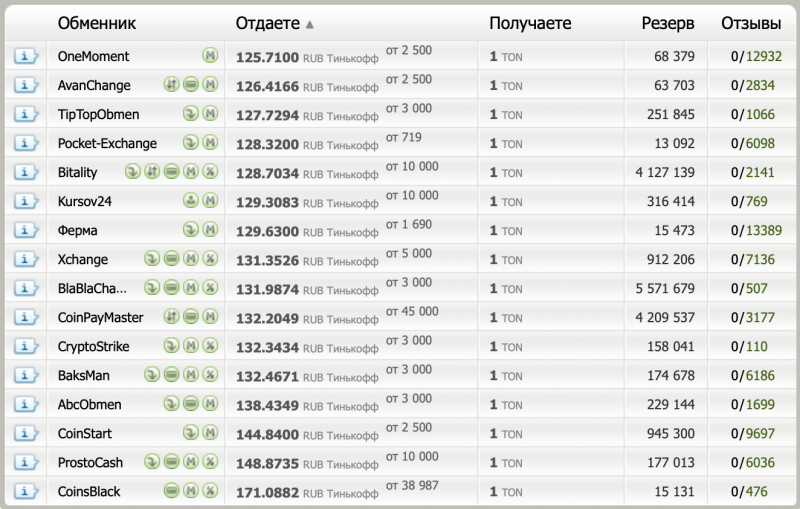Click info icon of CoinPayMaster row
This screenshot has width=800, height=509.
(x=26, y=317)
